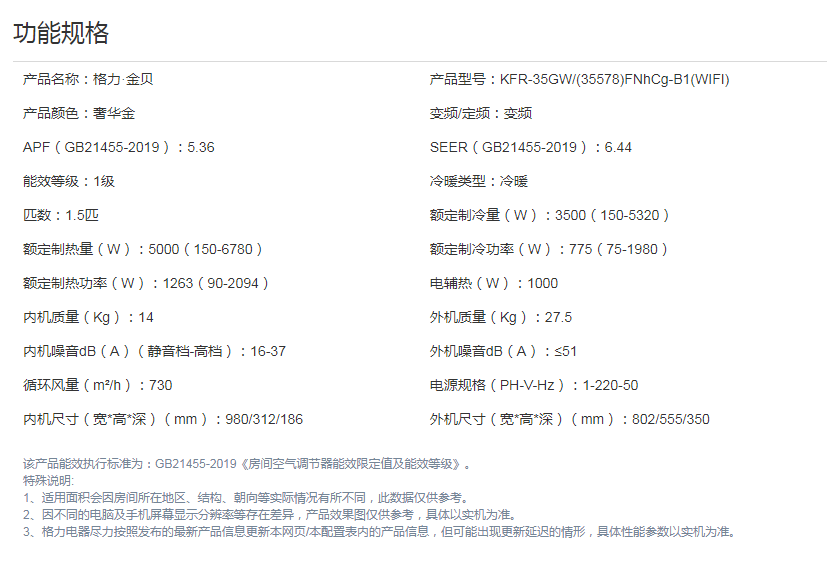This screenshot has height=561, width=828.
Task: Click the 电辅热 1000 entry
Action: [x=494, y=283]
